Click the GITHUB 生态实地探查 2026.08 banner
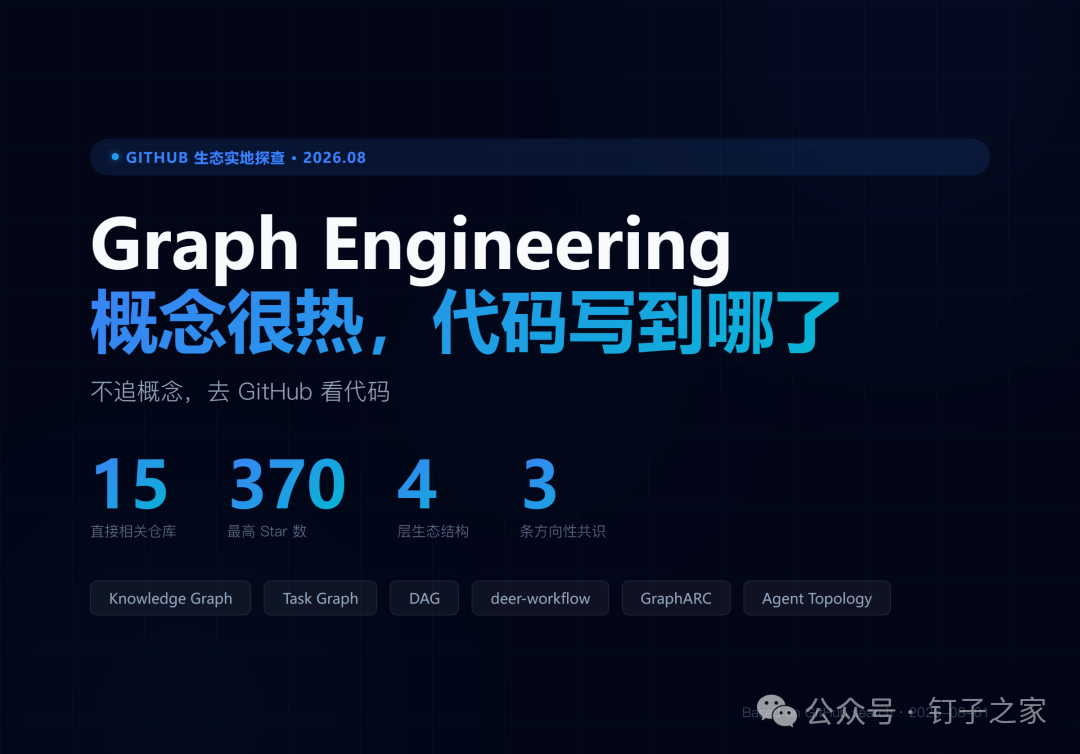 (540, 157)
